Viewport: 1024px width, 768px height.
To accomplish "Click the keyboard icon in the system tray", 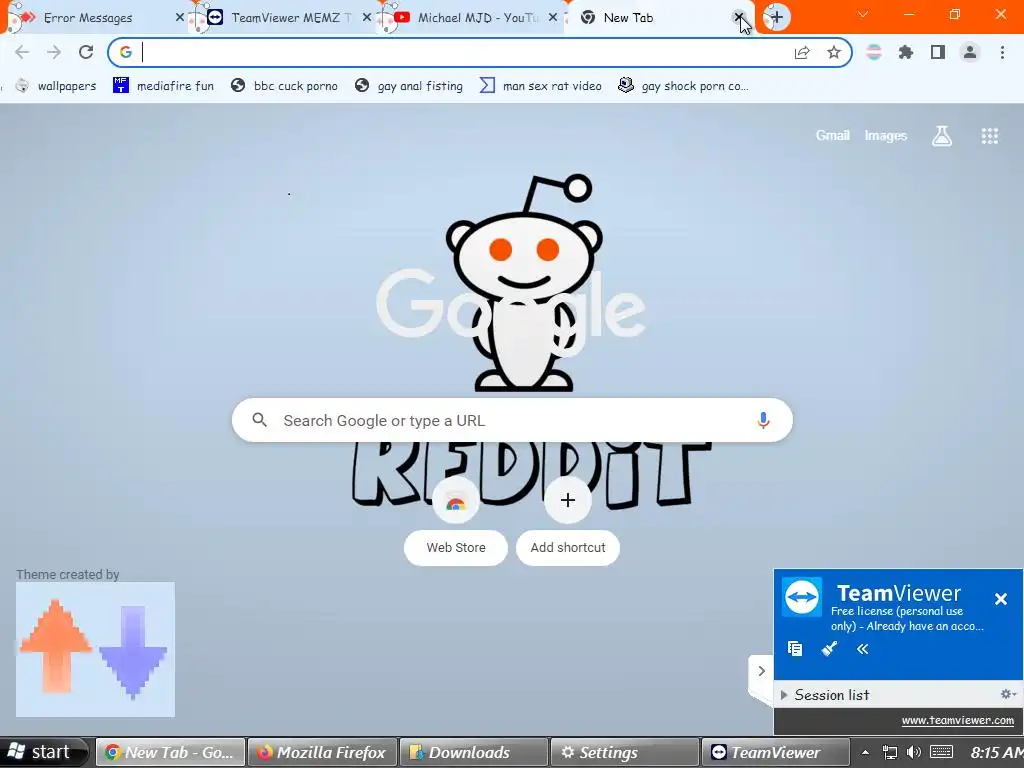I will (x=941, y=752).
